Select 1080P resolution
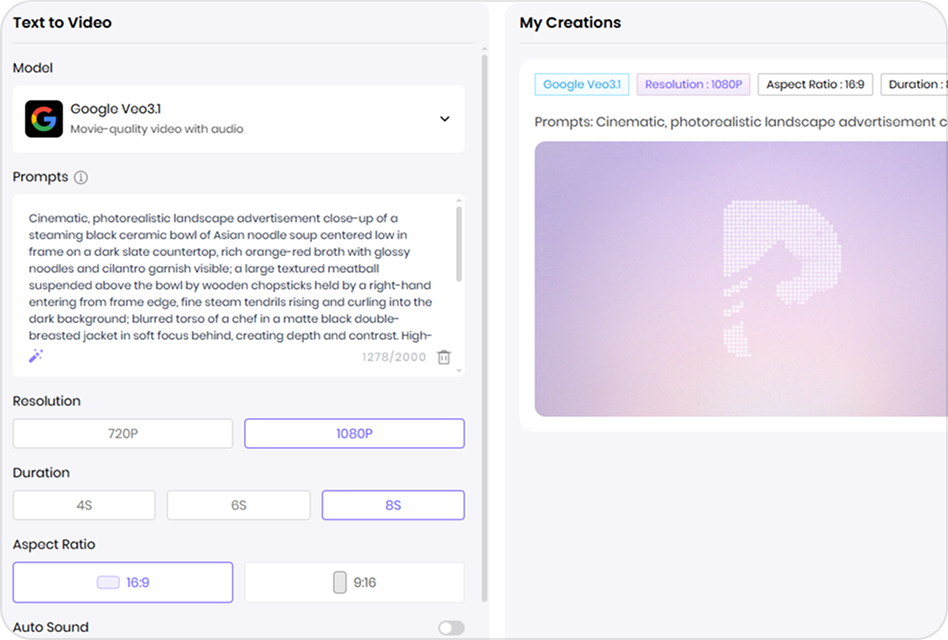 pyautogui.click(x=354, y=434)
